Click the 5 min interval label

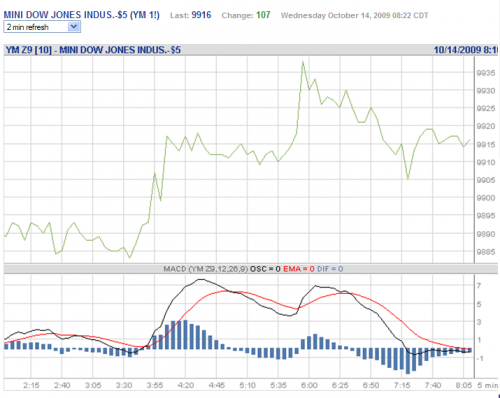487,385
